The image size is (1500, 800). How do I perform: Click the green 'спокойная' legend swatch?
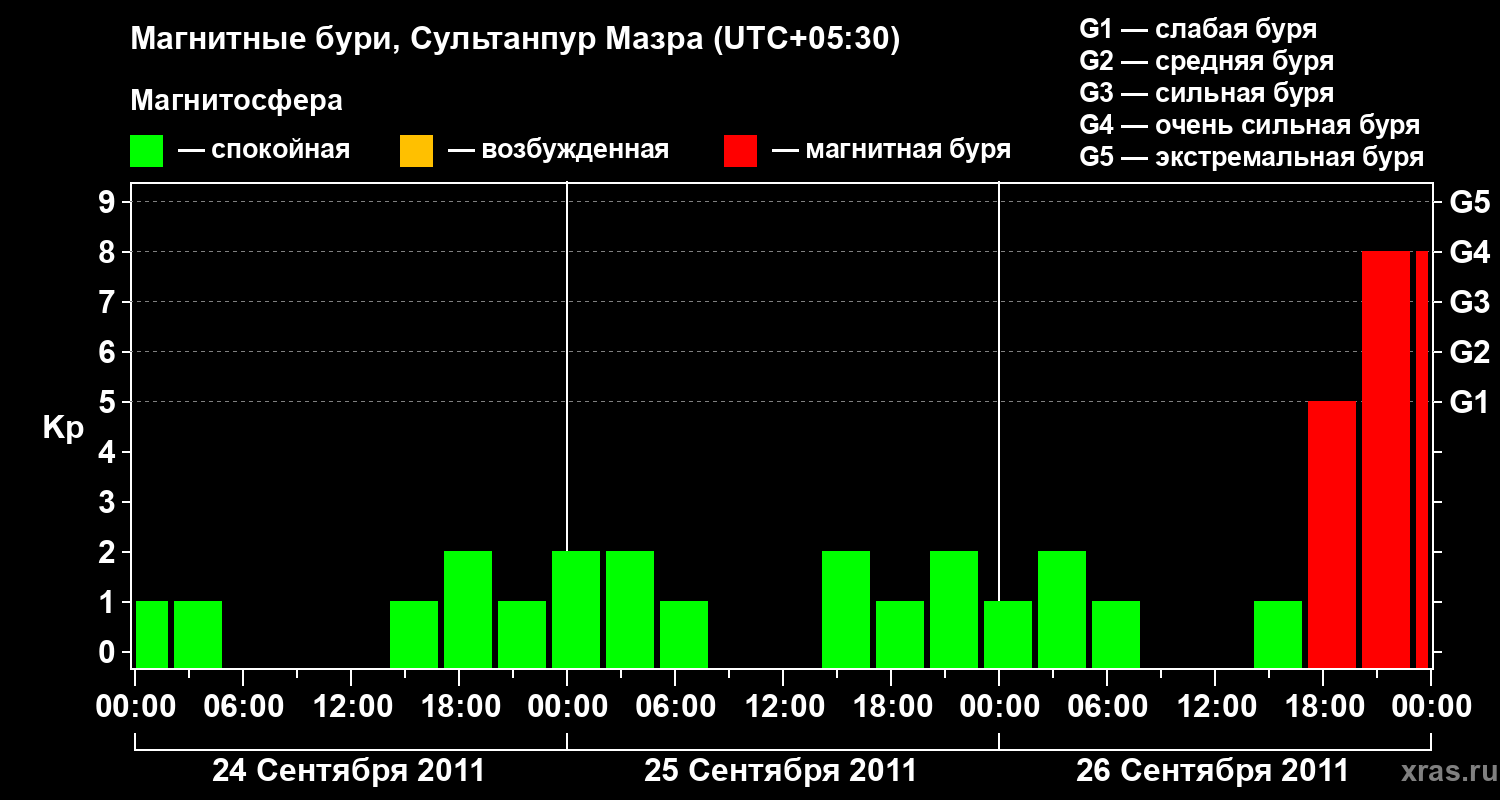(147, 151)
